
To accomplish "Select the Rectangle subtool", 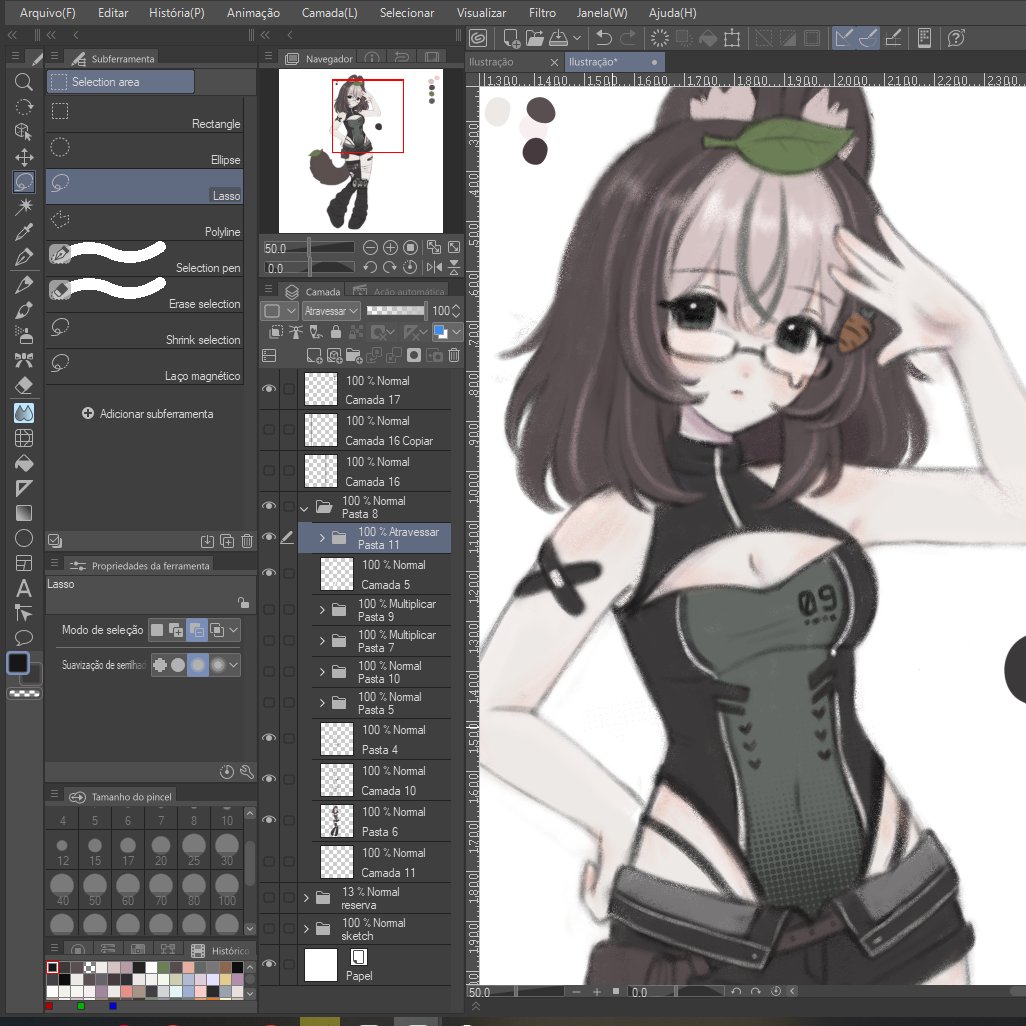I will click(145, 115).
